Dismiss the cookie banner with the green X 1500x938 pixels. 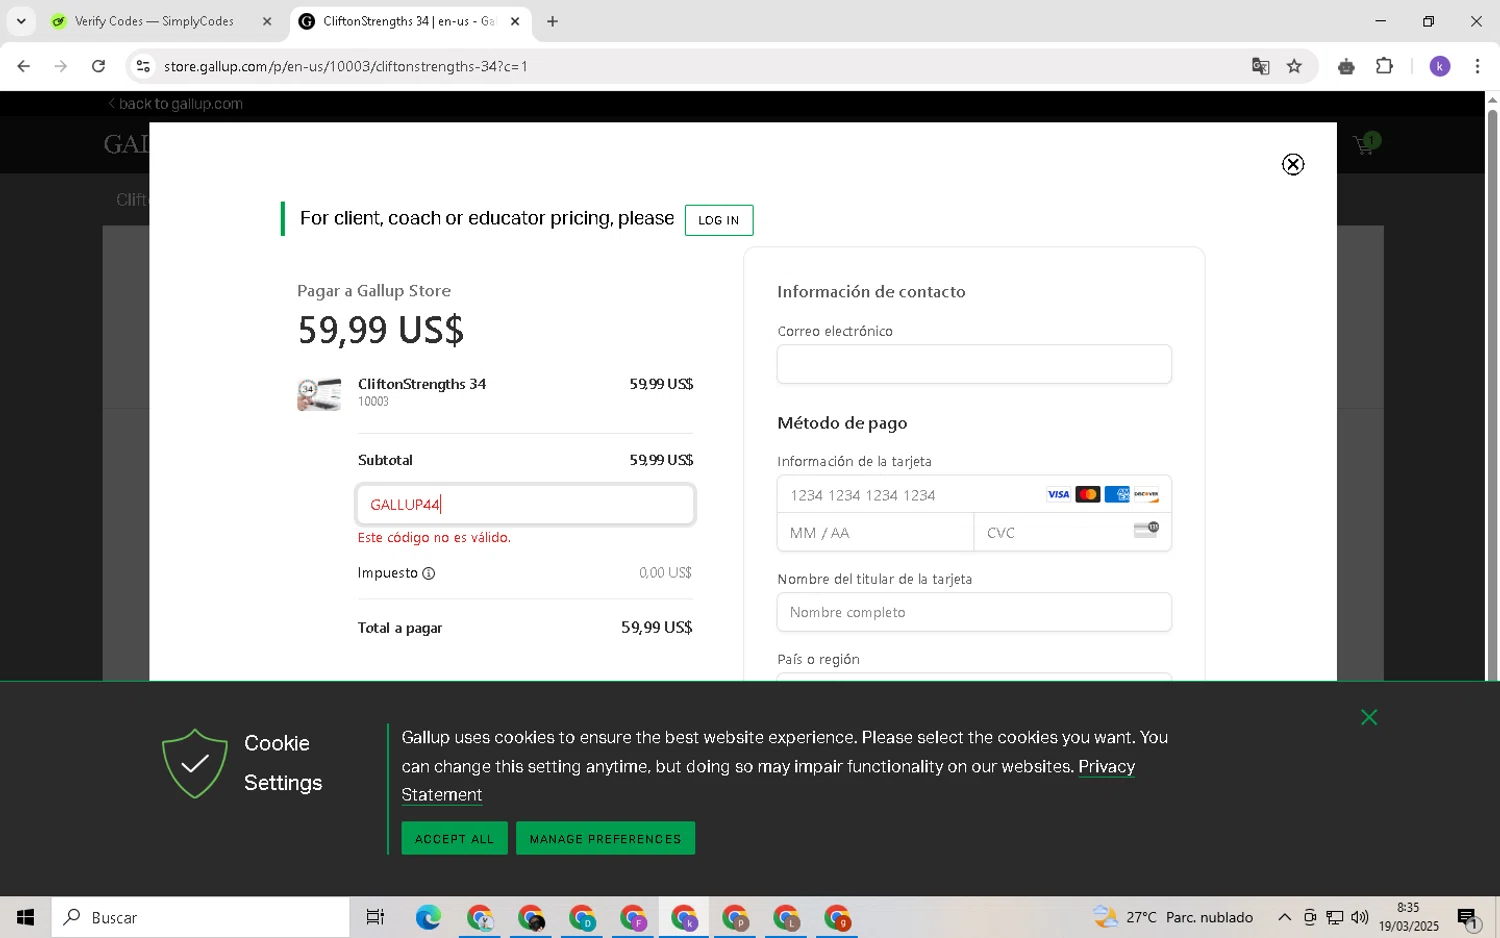point(1369,717)
